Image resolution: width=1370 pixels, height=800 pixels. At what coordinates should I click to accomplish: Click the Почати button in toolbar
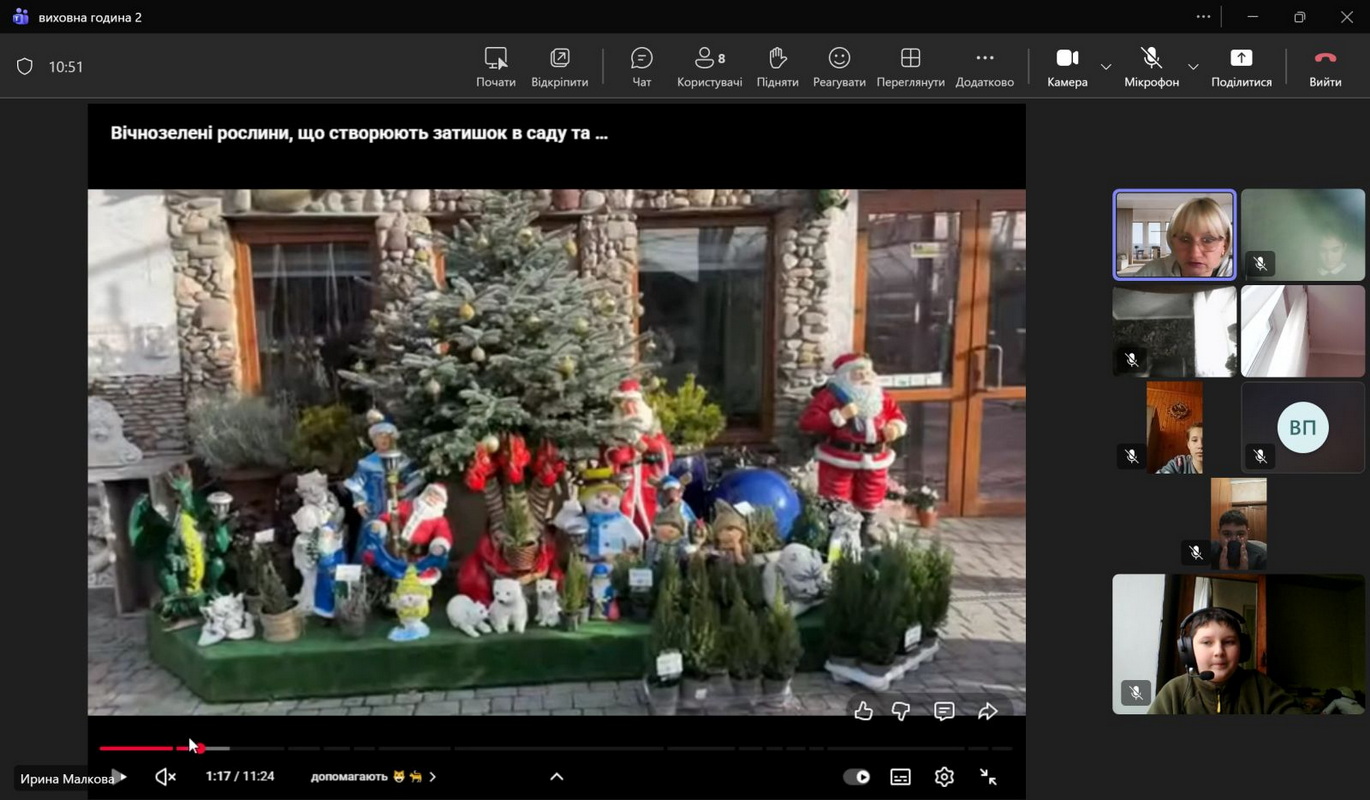(x=495, y=66)
